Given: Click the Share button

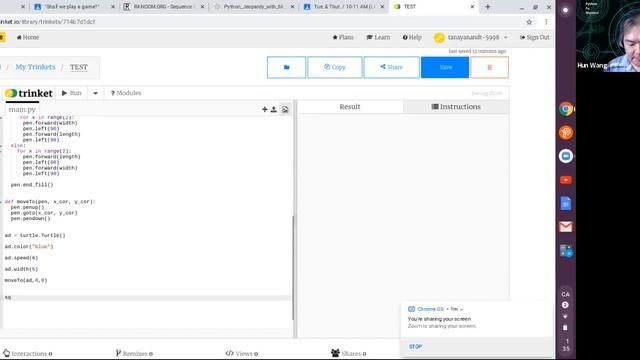Looking at the screenshot, I should (391, 67).
